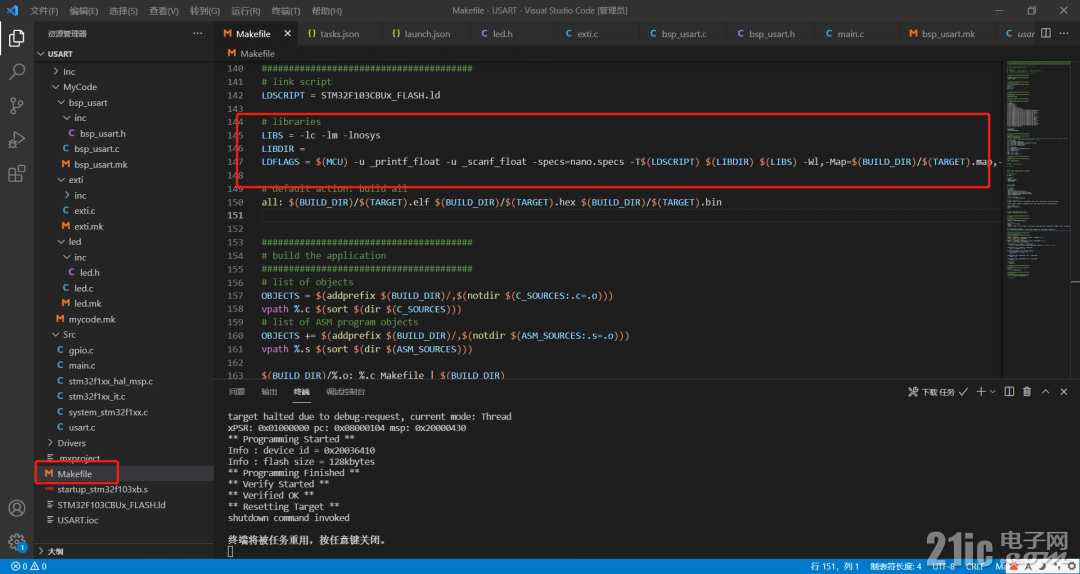Switch to tasks.json editor tab
This screenshot has height=574, width=1080.
pos(340,33)
